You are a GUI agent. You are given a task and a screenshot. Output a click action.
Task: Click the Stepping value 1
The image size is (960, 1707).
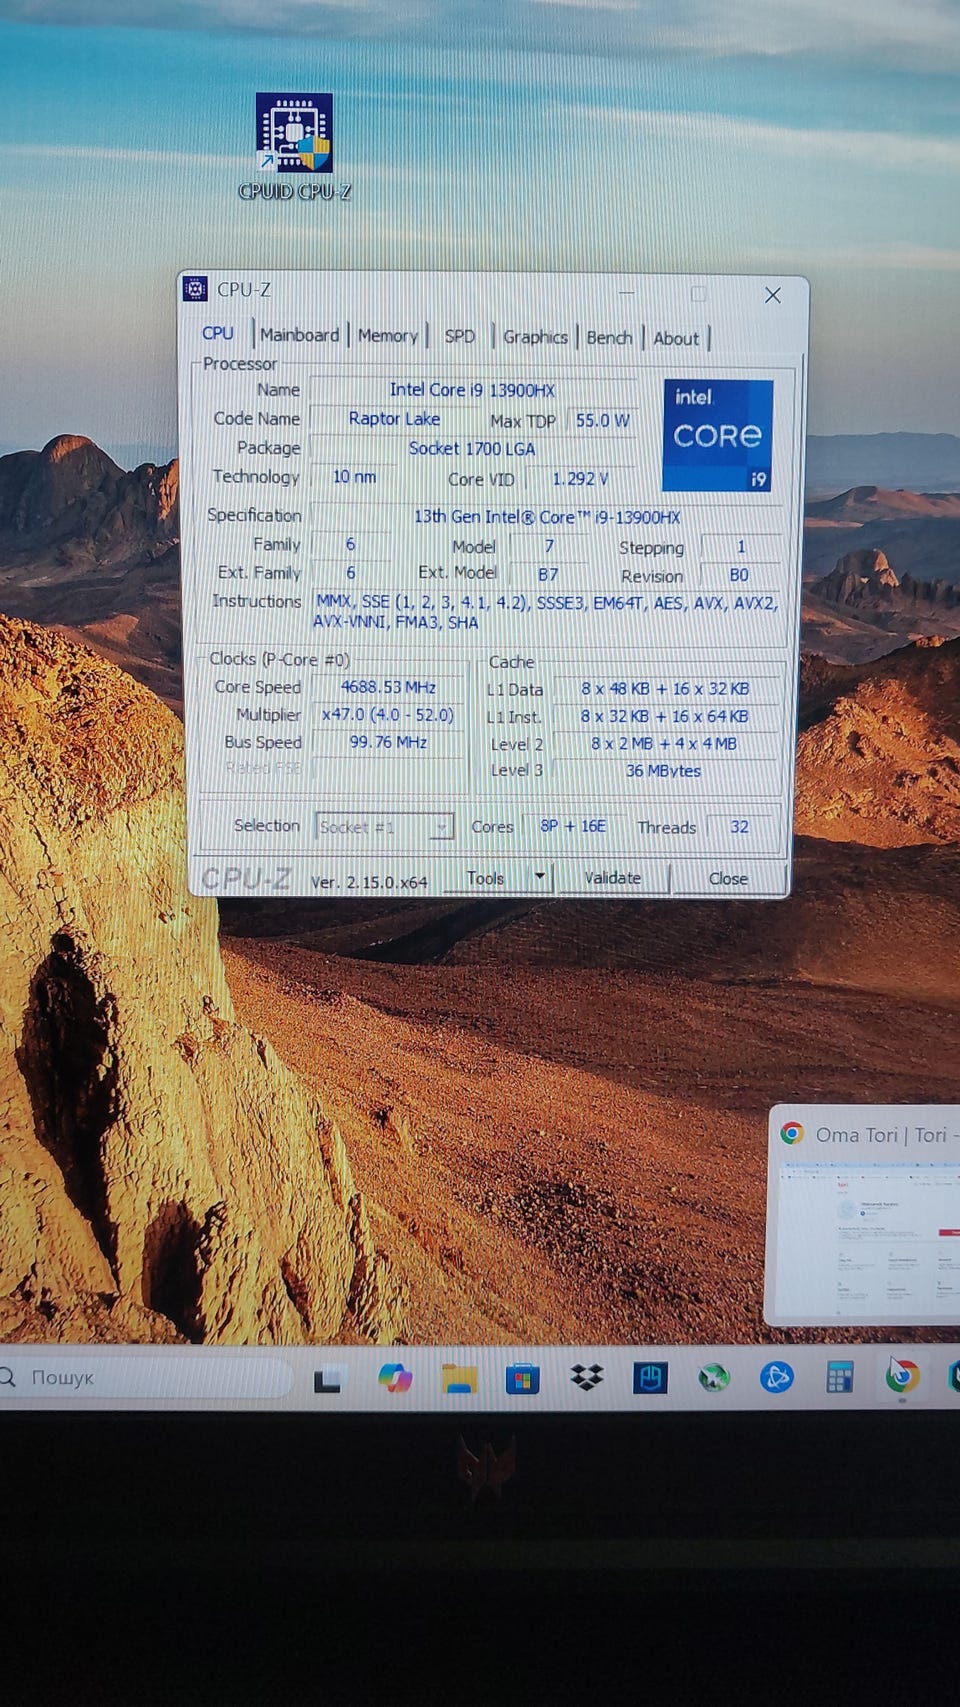[x=741, y=547]
